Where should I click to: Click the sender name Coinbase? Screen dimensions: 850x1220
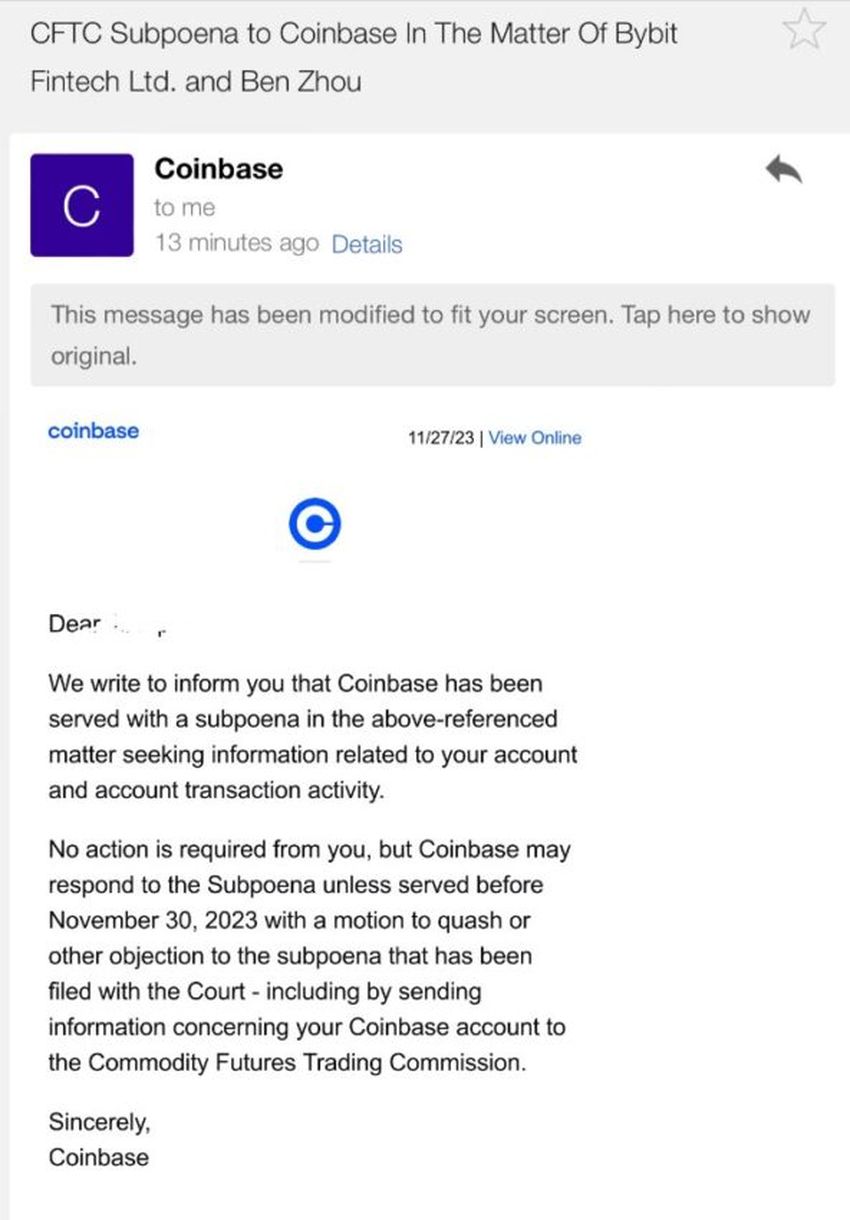tap(218, 169)
